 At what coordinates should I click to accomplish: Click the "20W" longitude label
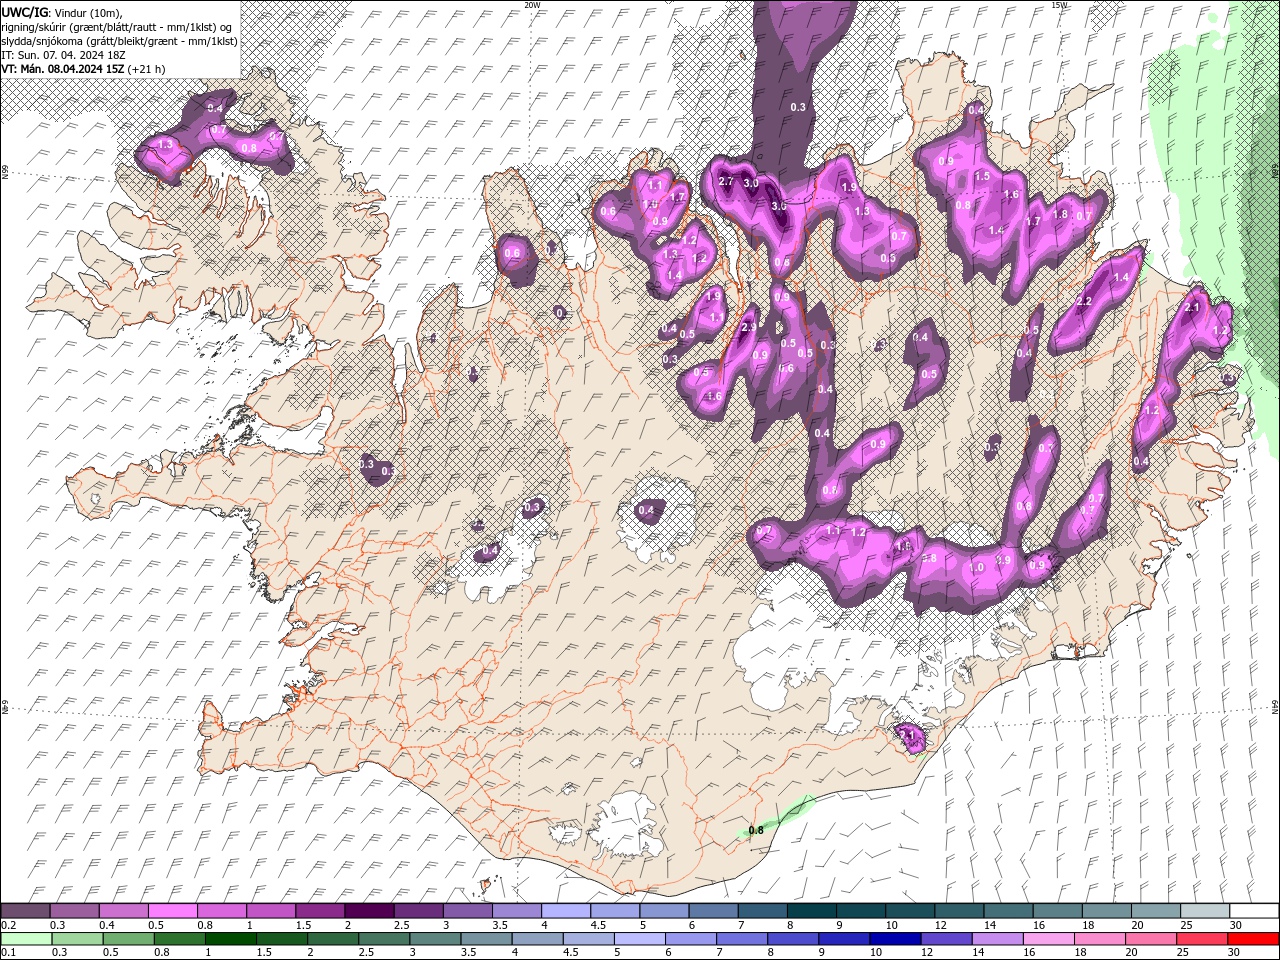point(531,5)
